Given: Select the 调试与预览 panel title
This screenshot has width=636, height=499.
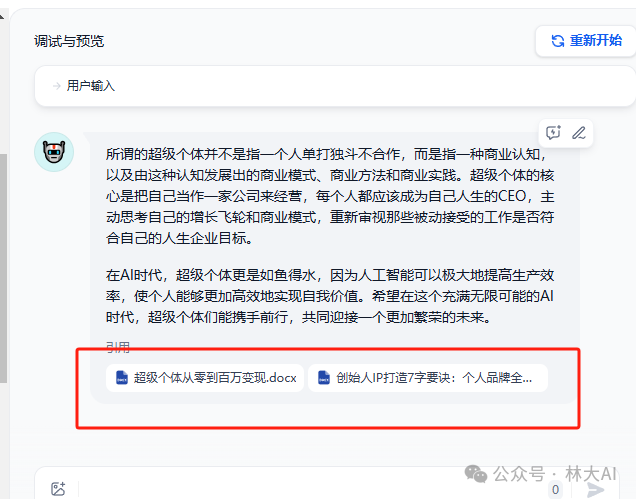Looking at the screenshot, I should [69, 41].
